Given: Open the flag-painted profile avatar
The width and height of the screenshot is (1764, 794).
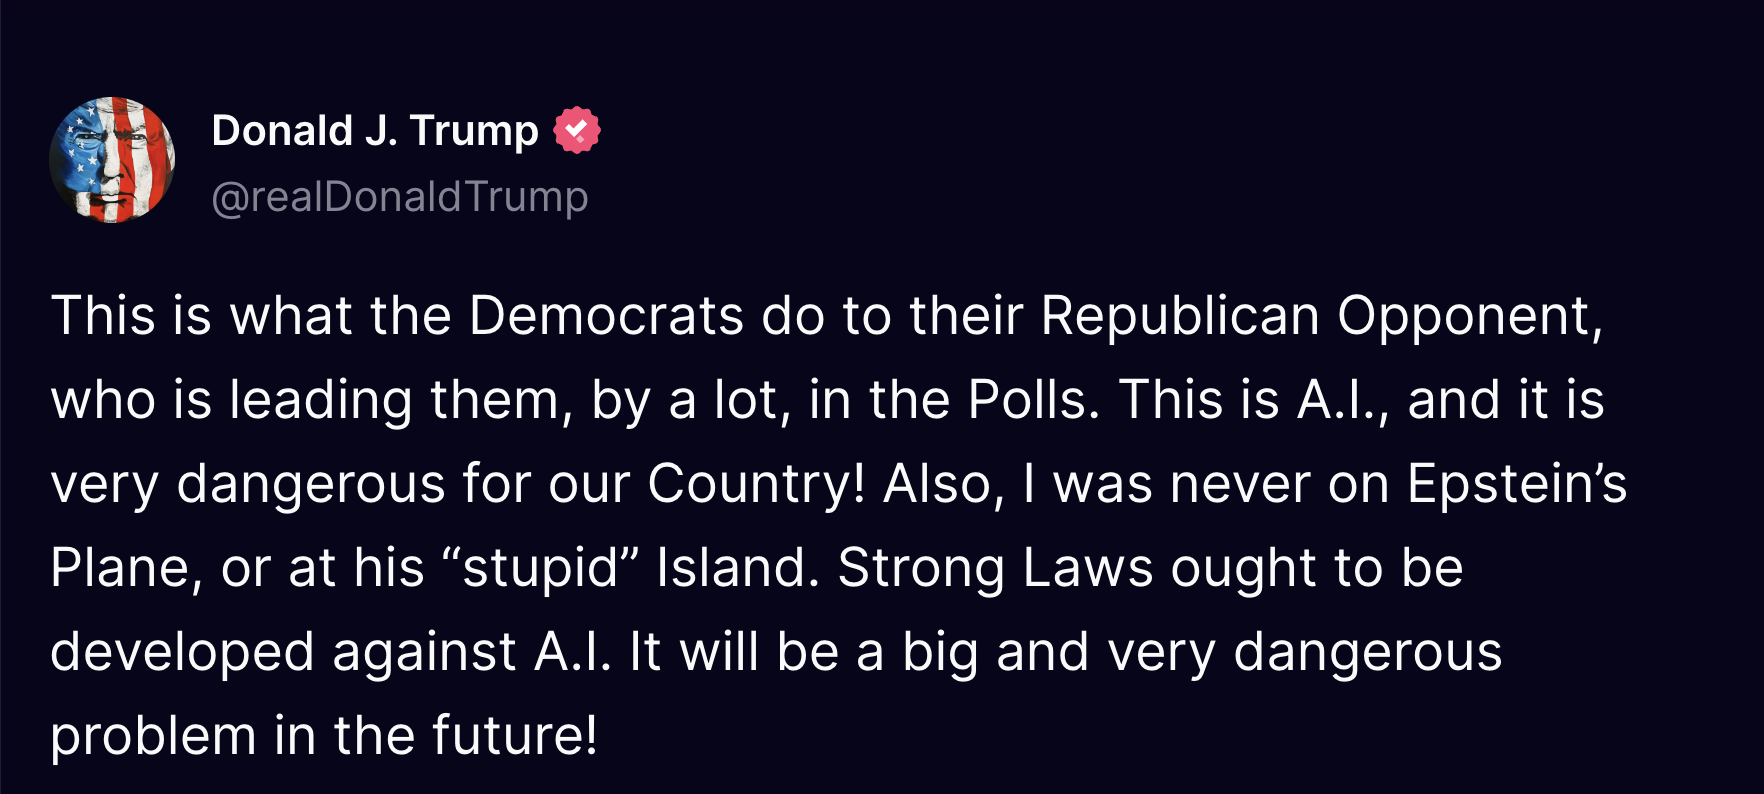Looking at the screenshot, I should pyautogui.click(x=112, y=160).
